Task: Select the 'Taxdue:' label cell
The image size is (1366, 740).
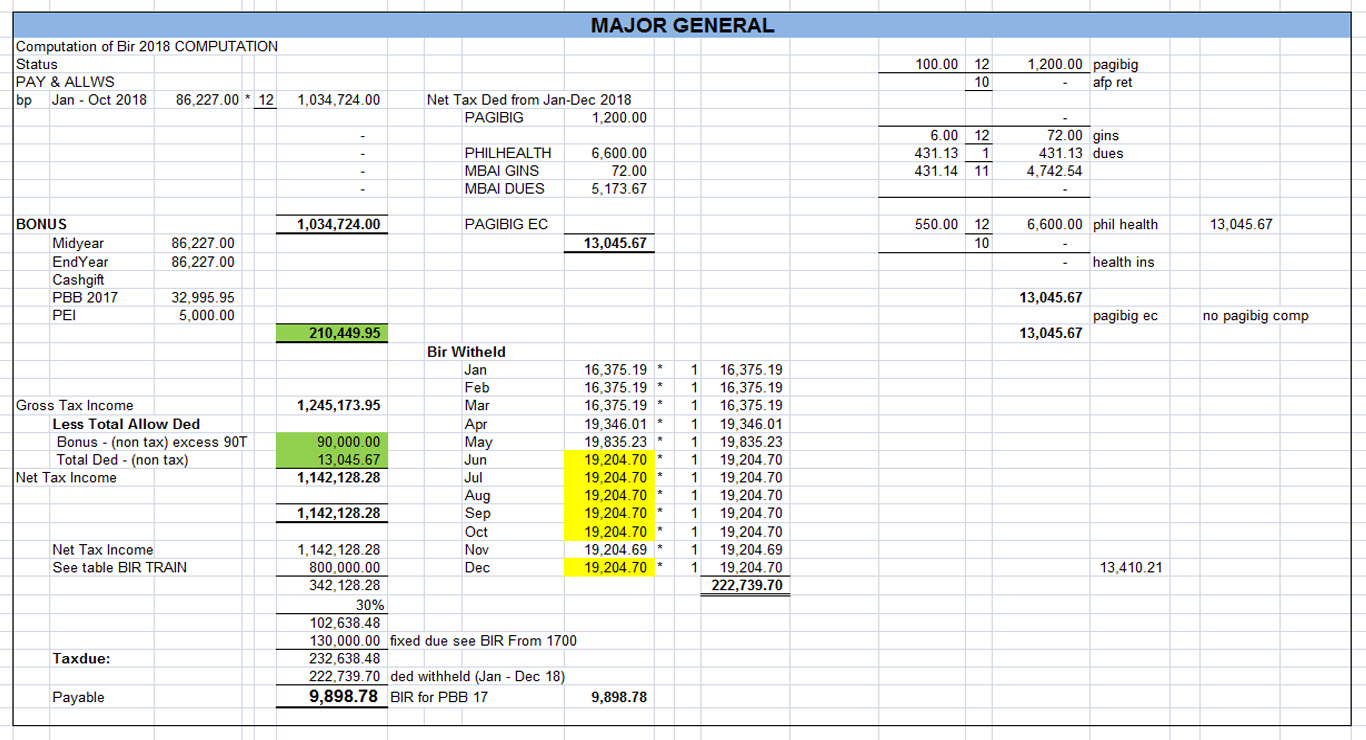Action: [81, 659]
